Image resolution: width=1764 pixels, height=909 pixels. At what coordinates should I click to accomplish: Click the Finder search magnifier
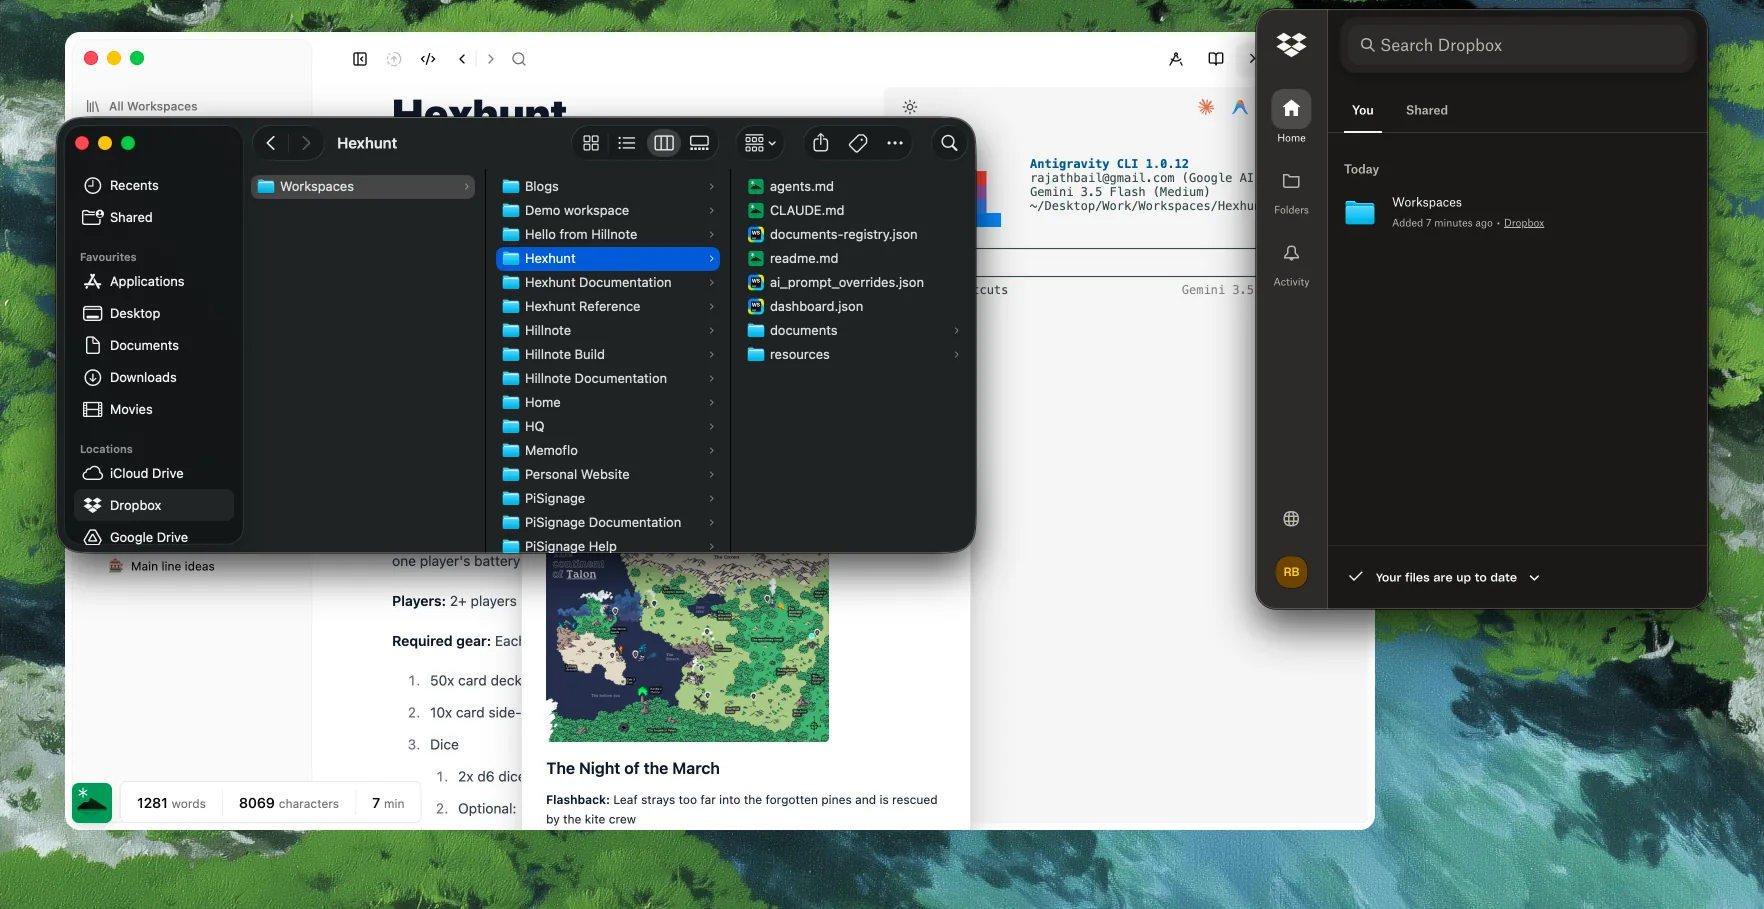click(949, 143)
